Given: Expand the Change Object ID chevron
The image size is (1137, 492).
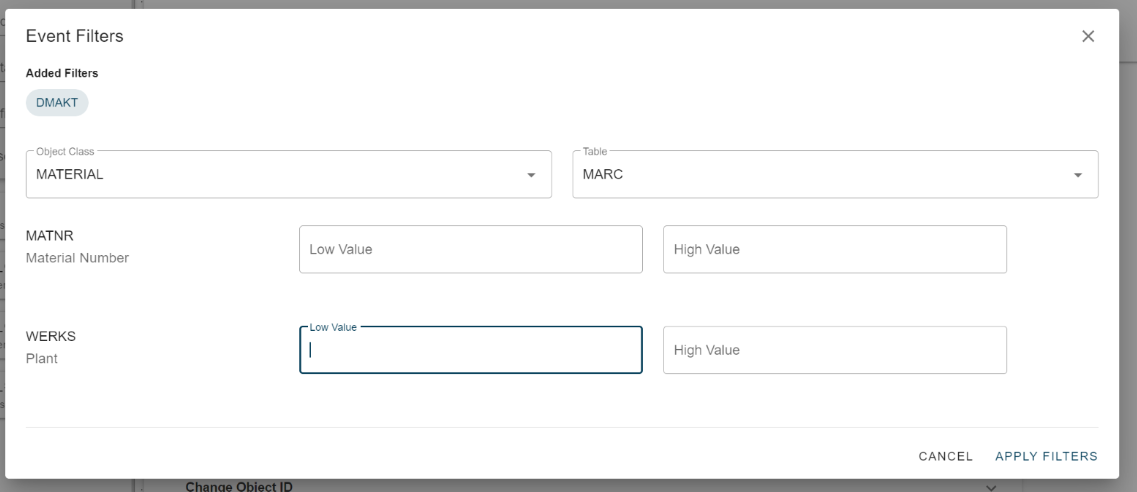Looking at the screenshot, I should [x=992, y=487].
